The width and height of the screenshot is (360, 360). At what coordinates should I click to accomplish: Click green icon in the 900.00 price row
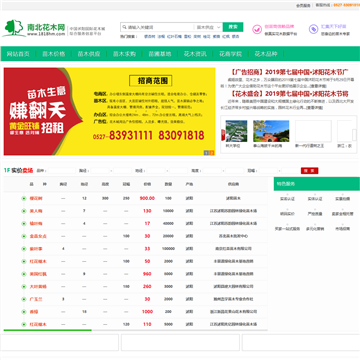24,198
